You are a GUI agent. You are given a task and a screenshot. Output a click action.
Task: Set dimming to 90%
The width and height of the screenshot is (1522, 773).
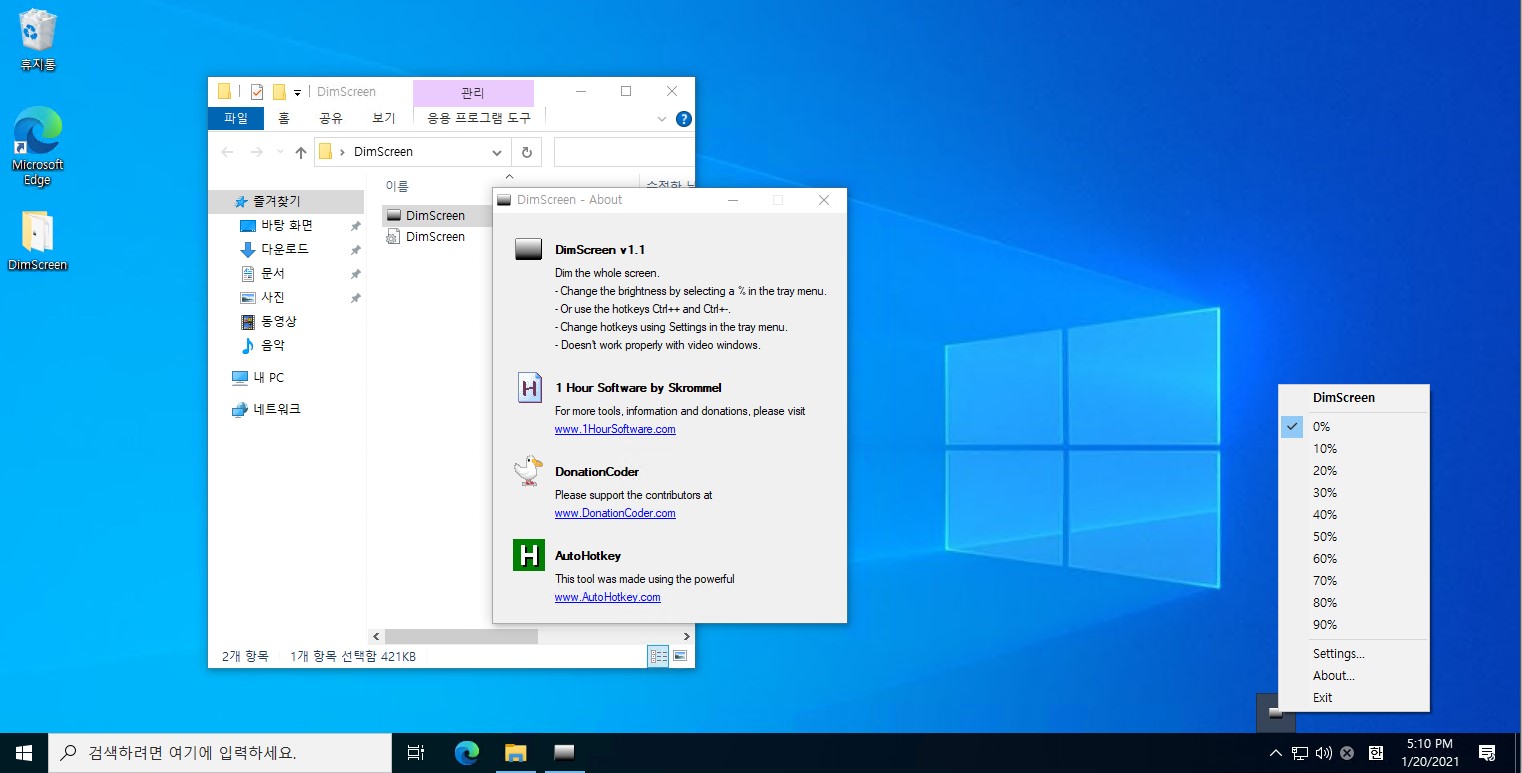point(1355,624)
